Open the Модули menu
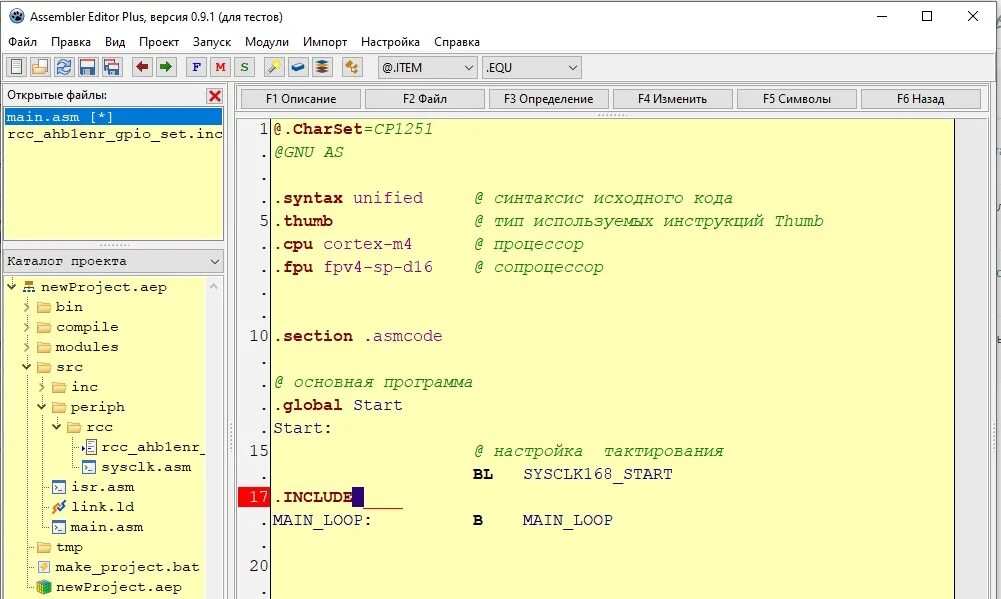This screenshot has width=1001, height=599. click(x=267, y=42)
